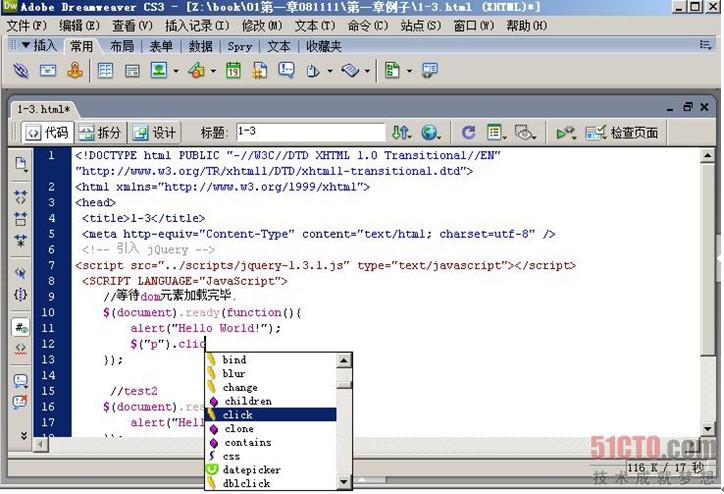Click code editor scroll up arrow
The width and height of the screenshot is (724, 494).
(707, 156)
